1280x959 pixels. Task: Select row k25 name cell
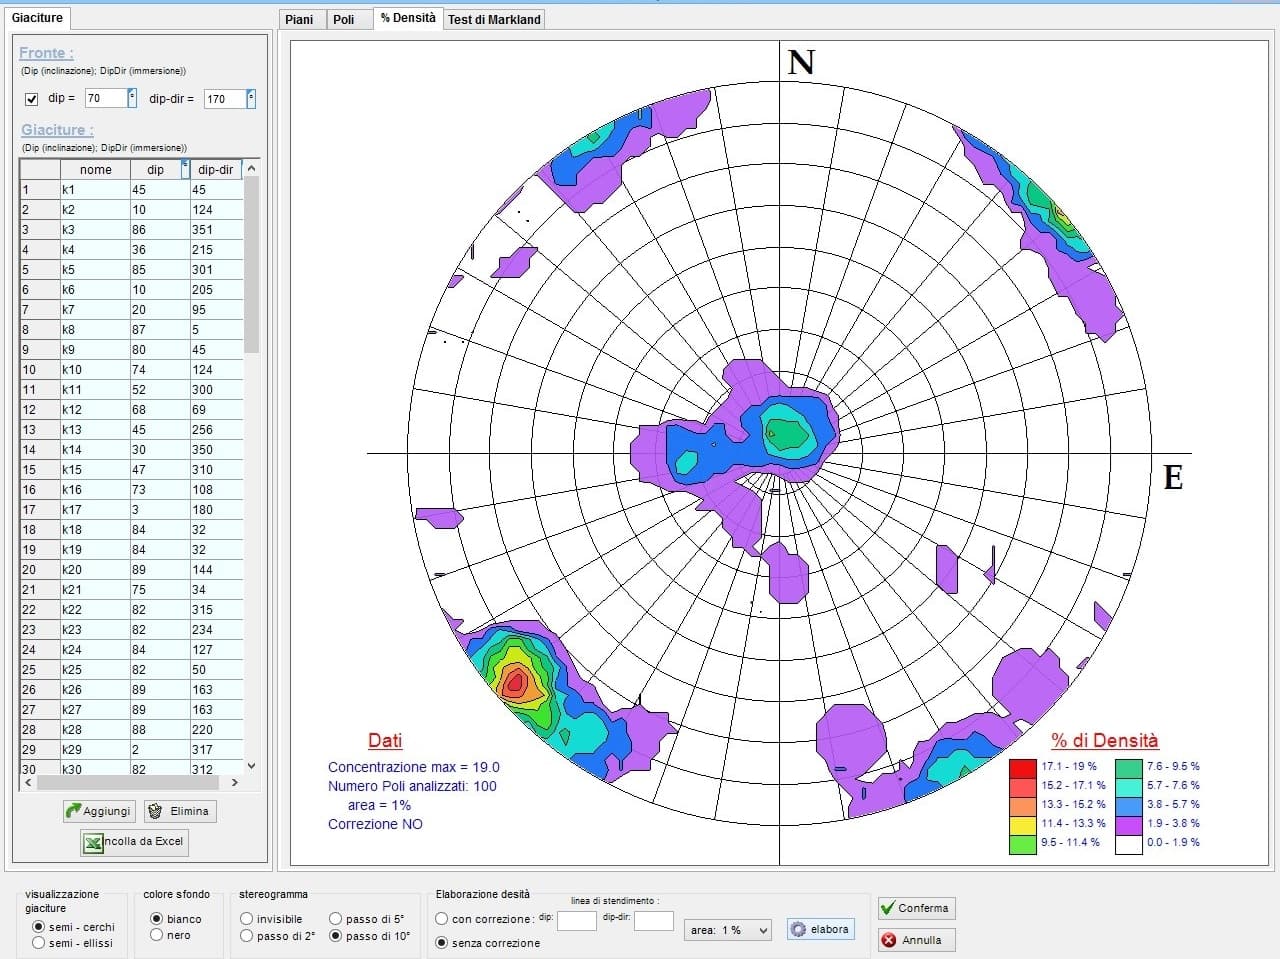pos(95,670)
